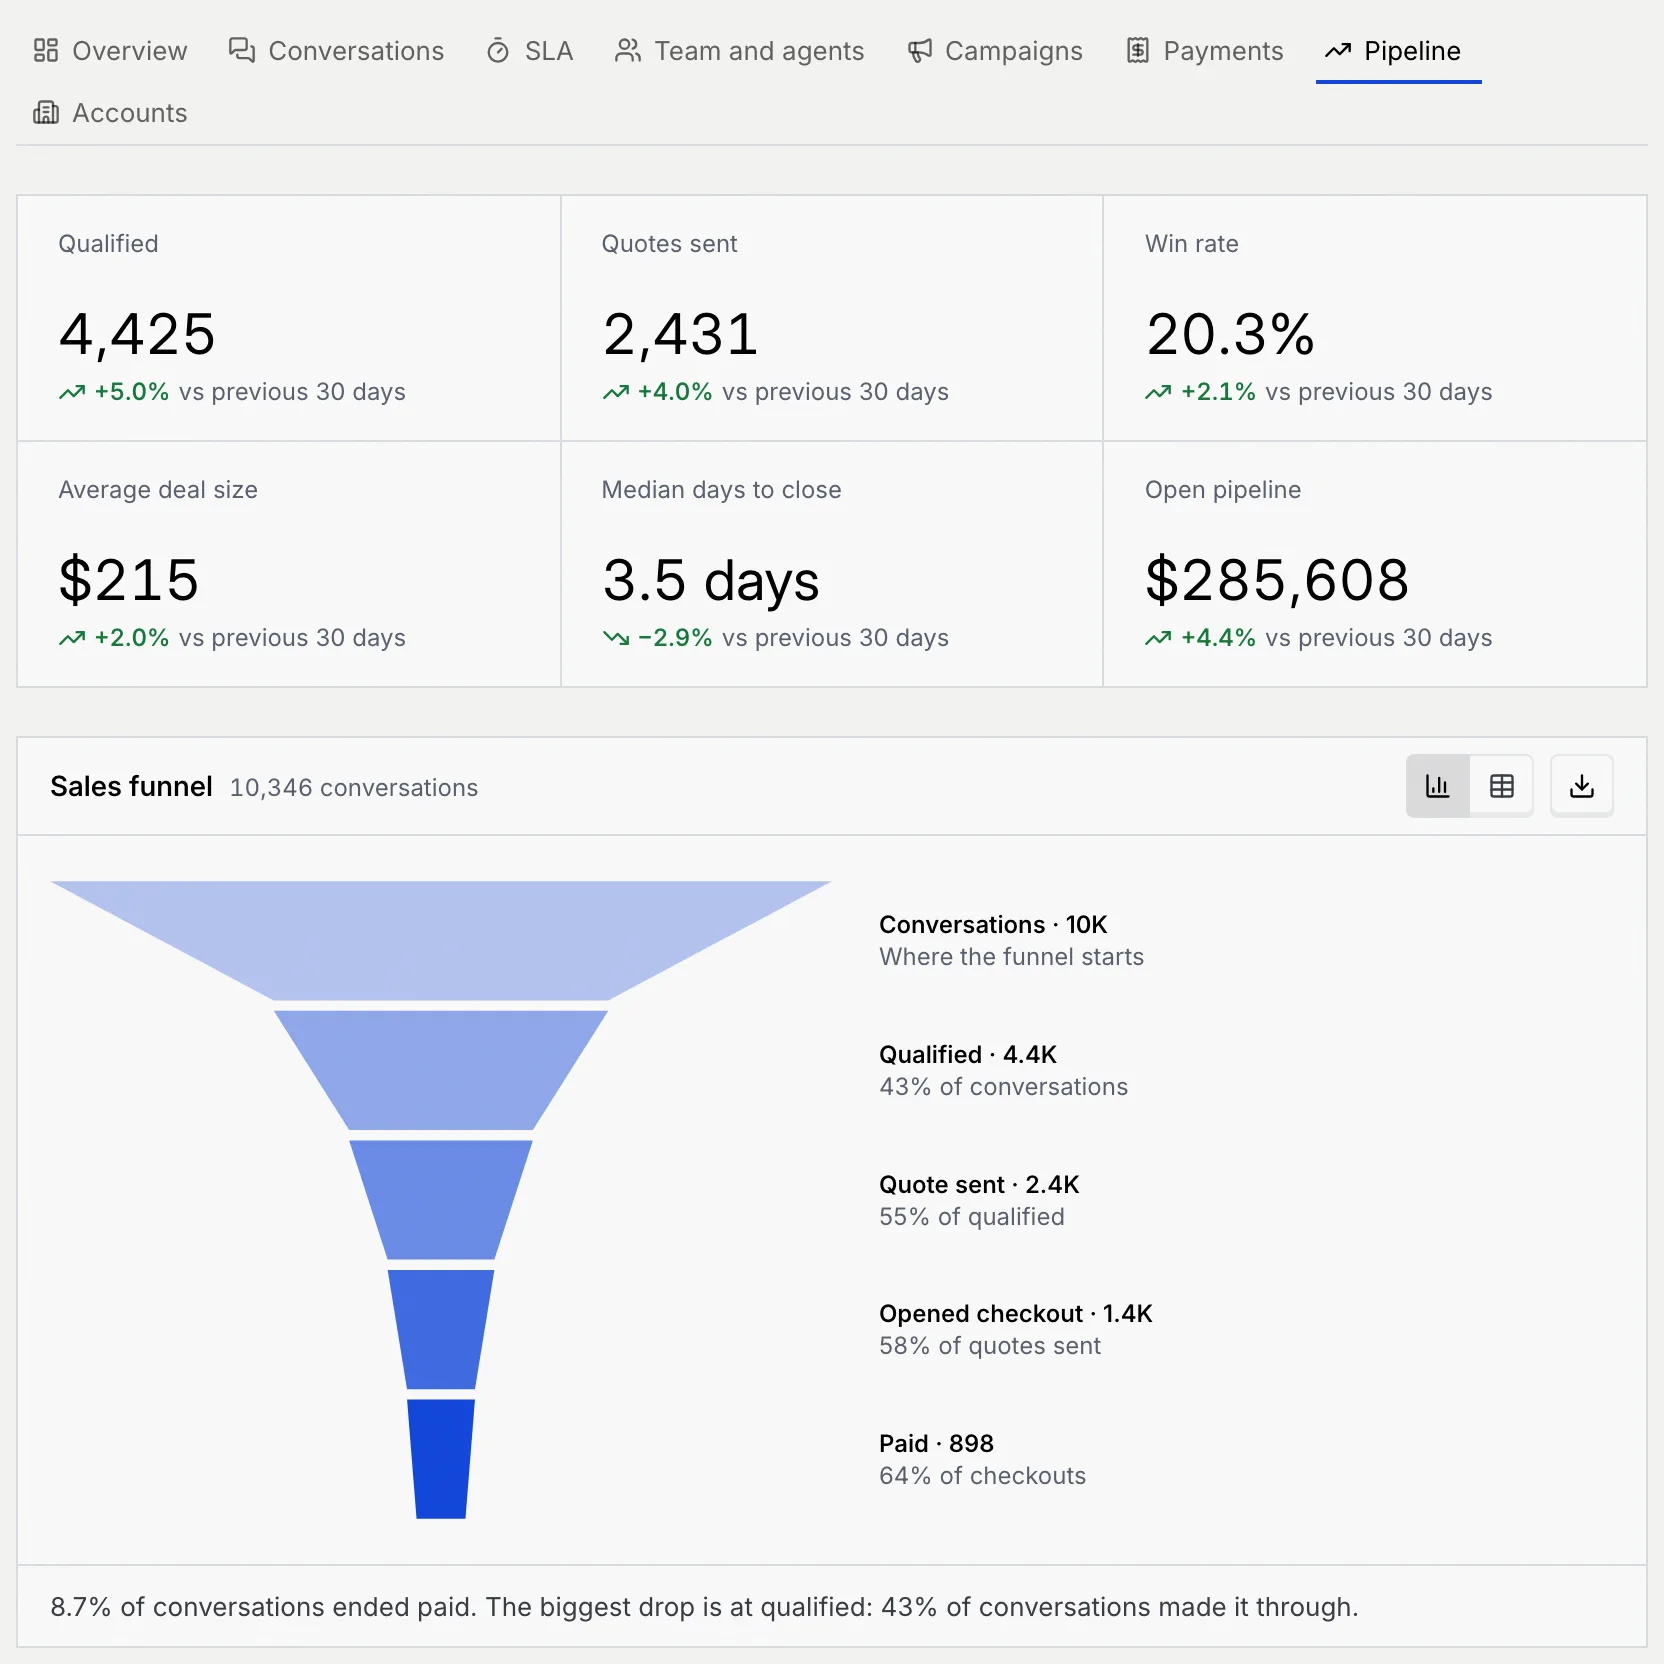Open the Payments tab
The width and height of the screenshot is (1664, 1664).
(1204, 51)
